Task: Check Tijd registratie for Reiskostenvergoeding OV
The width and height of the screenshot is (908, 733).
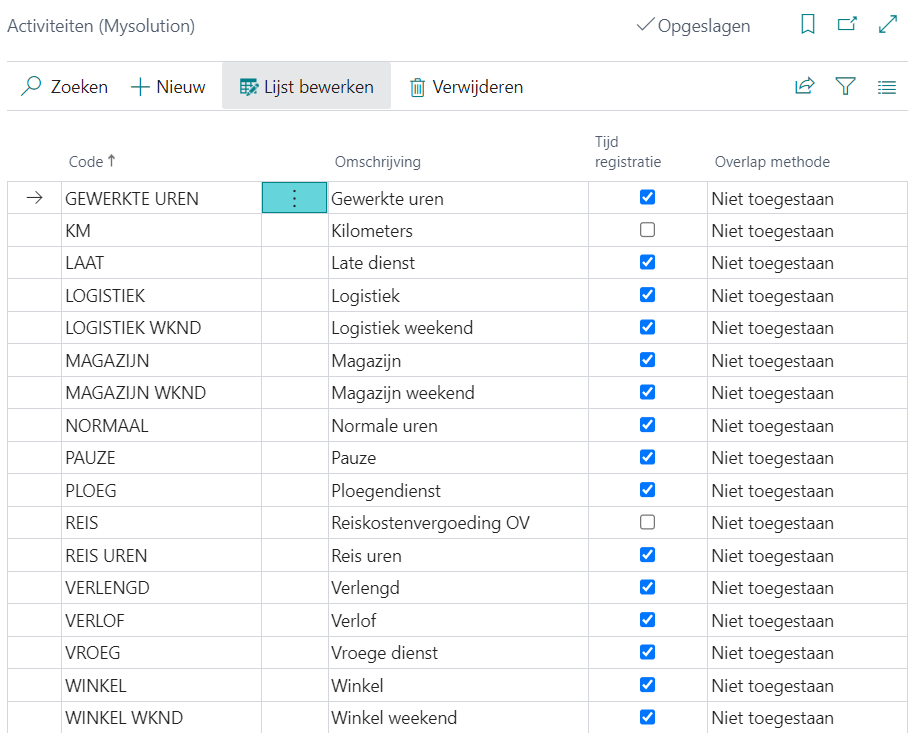Action: [x=647, y=522]
